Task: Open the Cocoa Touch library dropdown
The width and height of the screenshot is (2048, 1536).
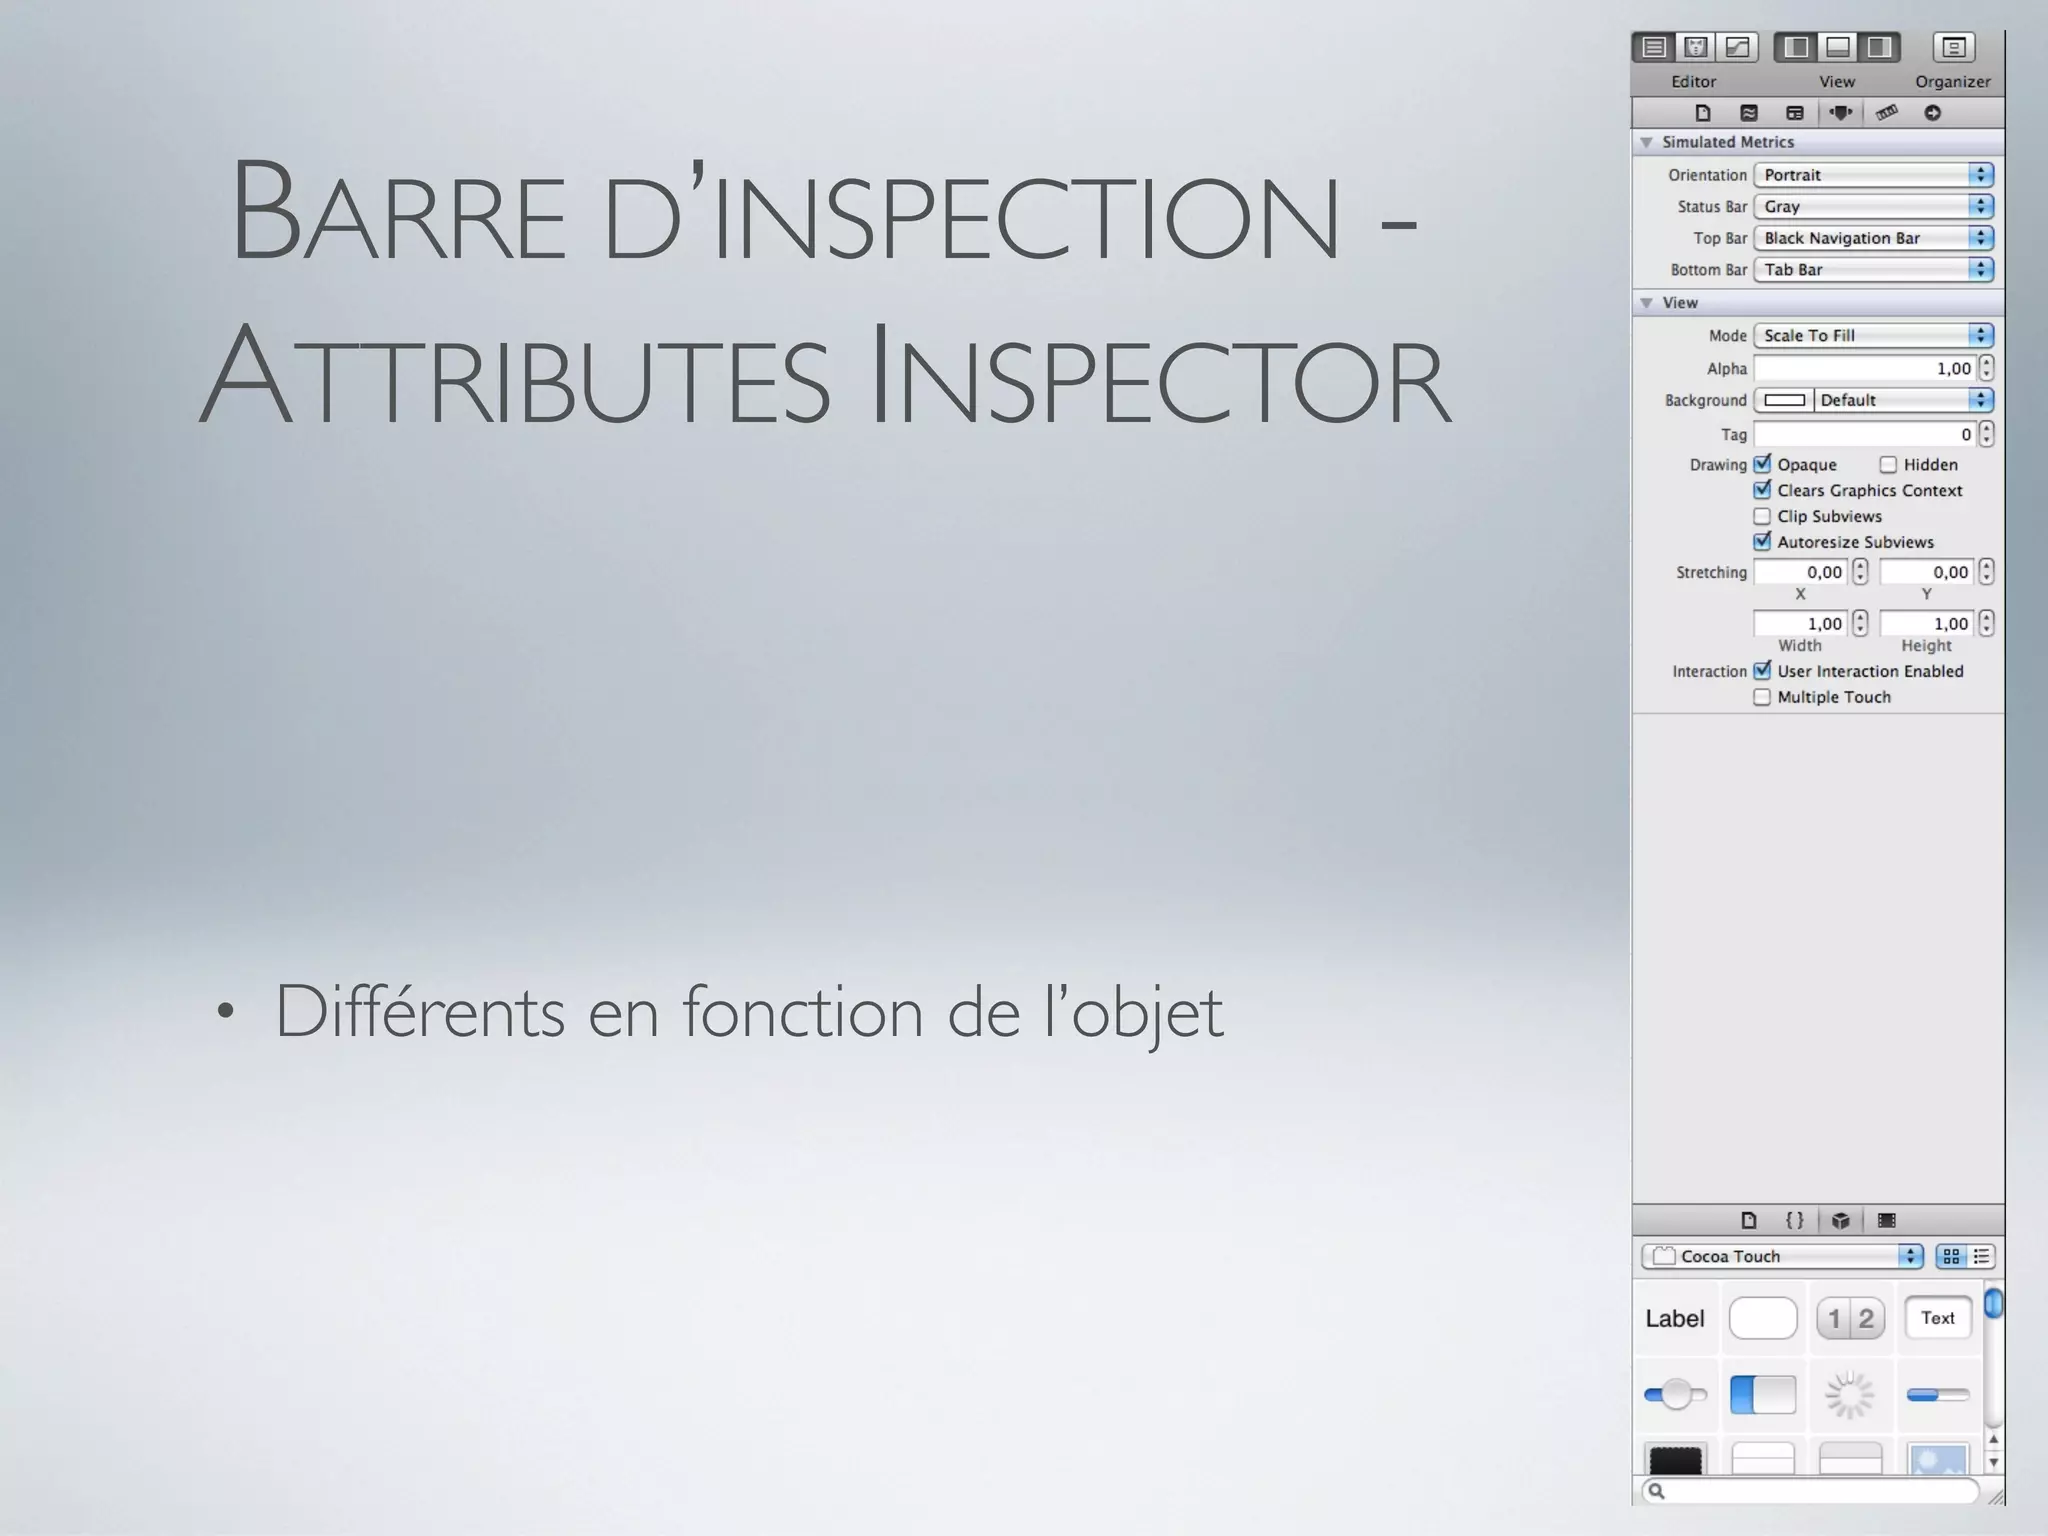Action: 1782,1256
